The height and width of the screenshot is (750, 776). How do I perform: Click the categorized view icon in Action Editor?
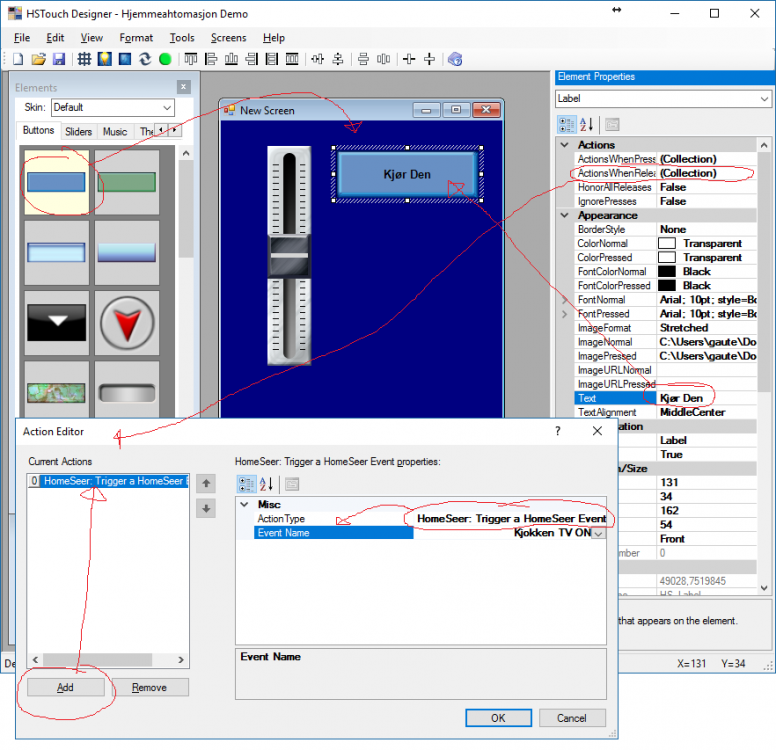coord(246,484)
